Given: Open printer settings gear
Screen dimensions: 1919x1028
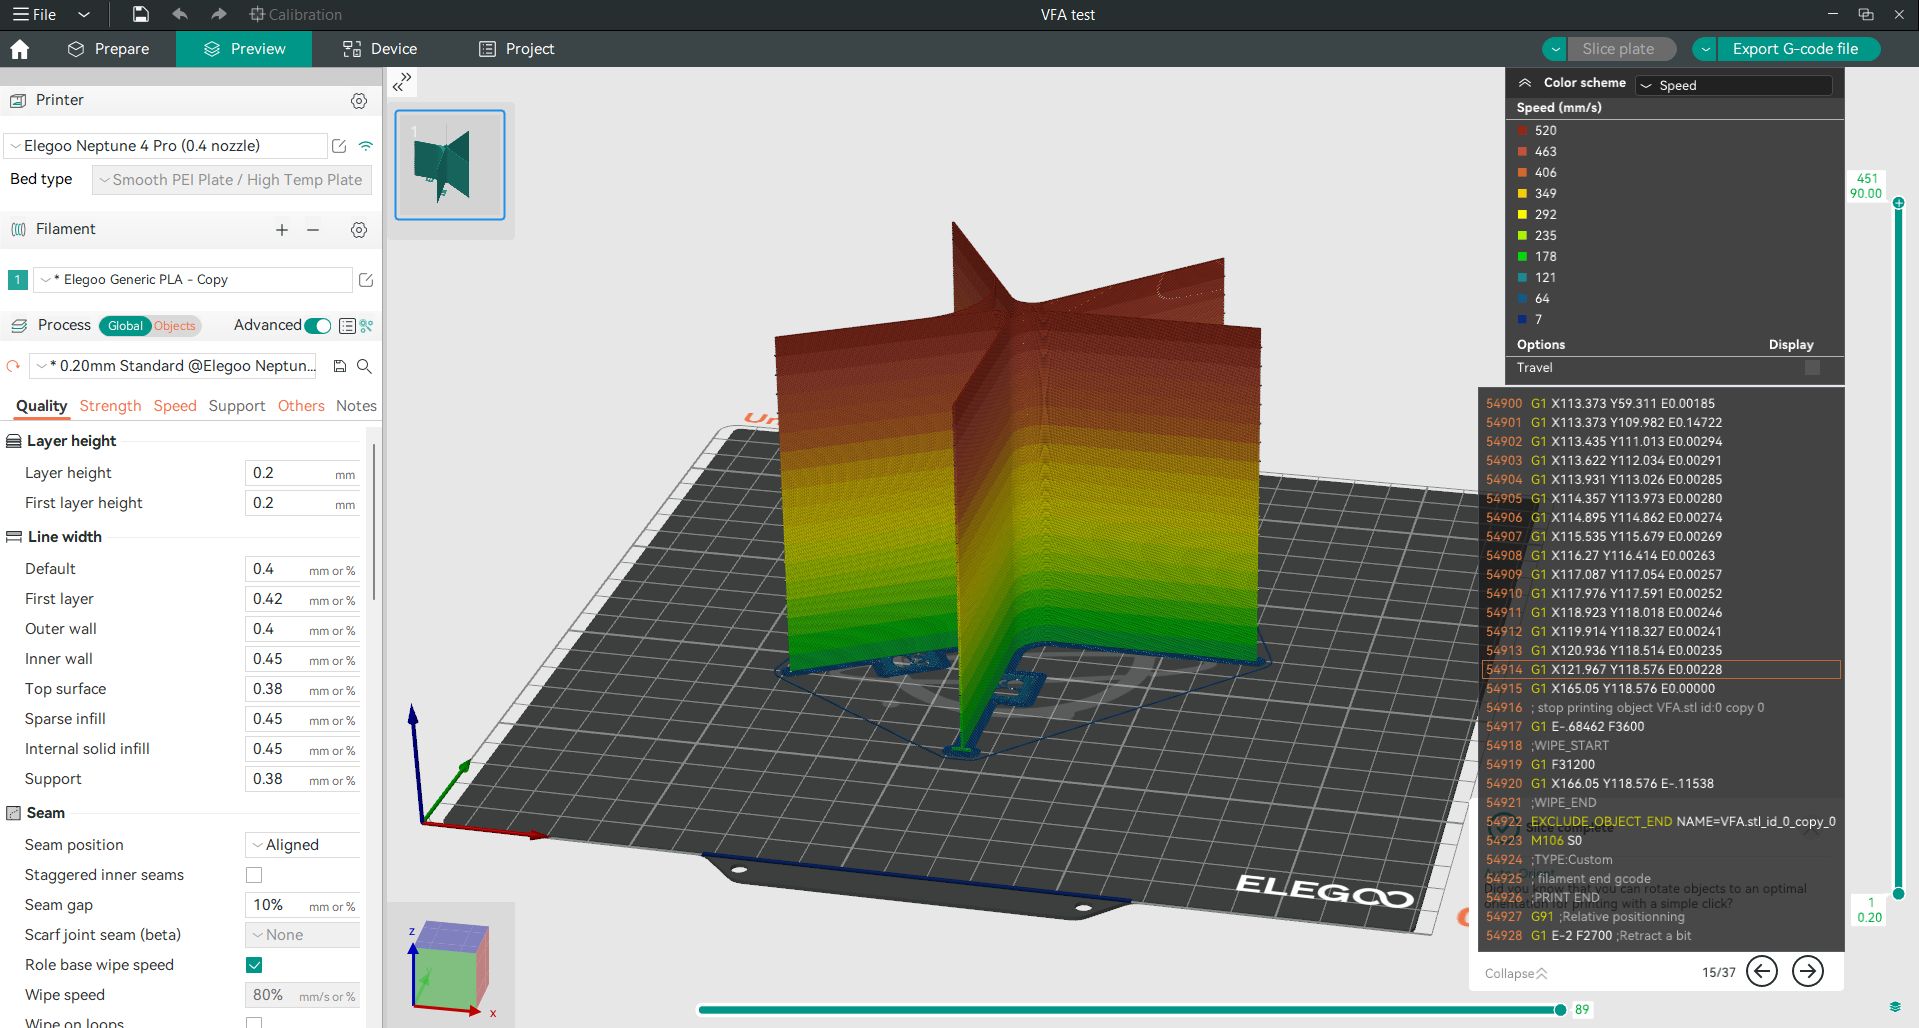Looking at the screenshot, I should click(359, 101).
